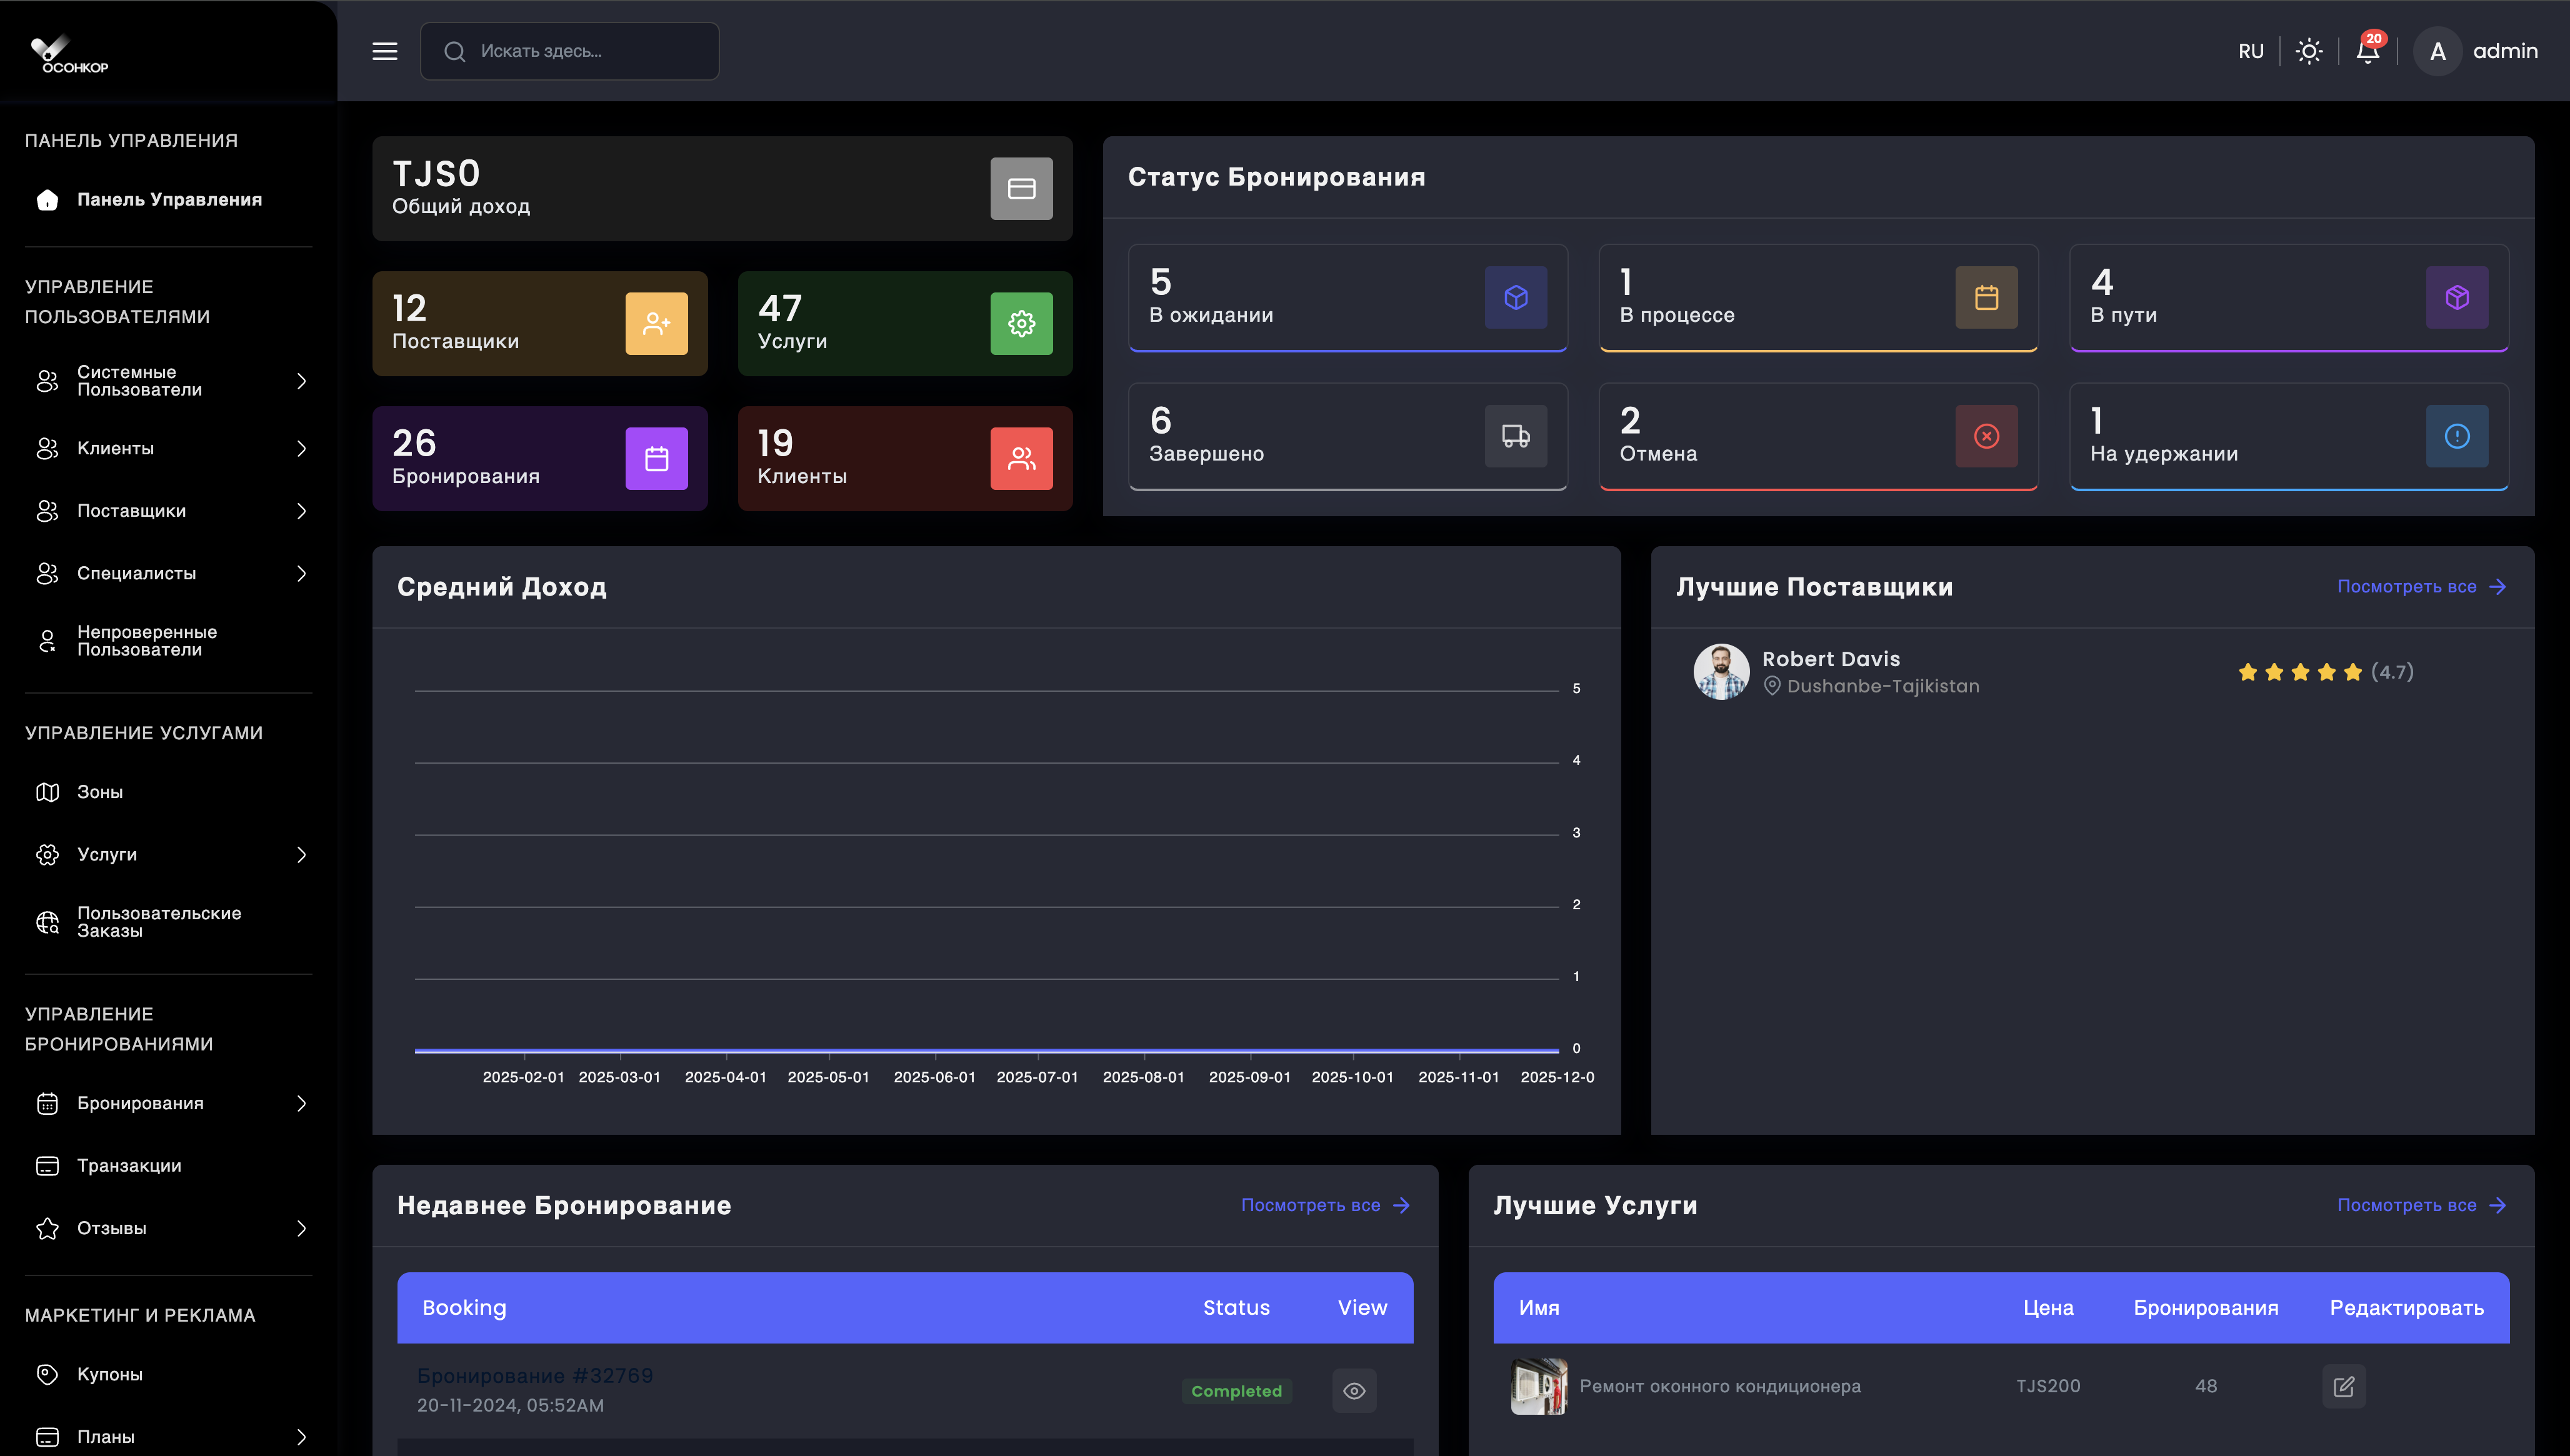The height and width of the screenshot is (1456, 2570).
Task: Click the Отмена cancel circle icon
Action: 1986,436
